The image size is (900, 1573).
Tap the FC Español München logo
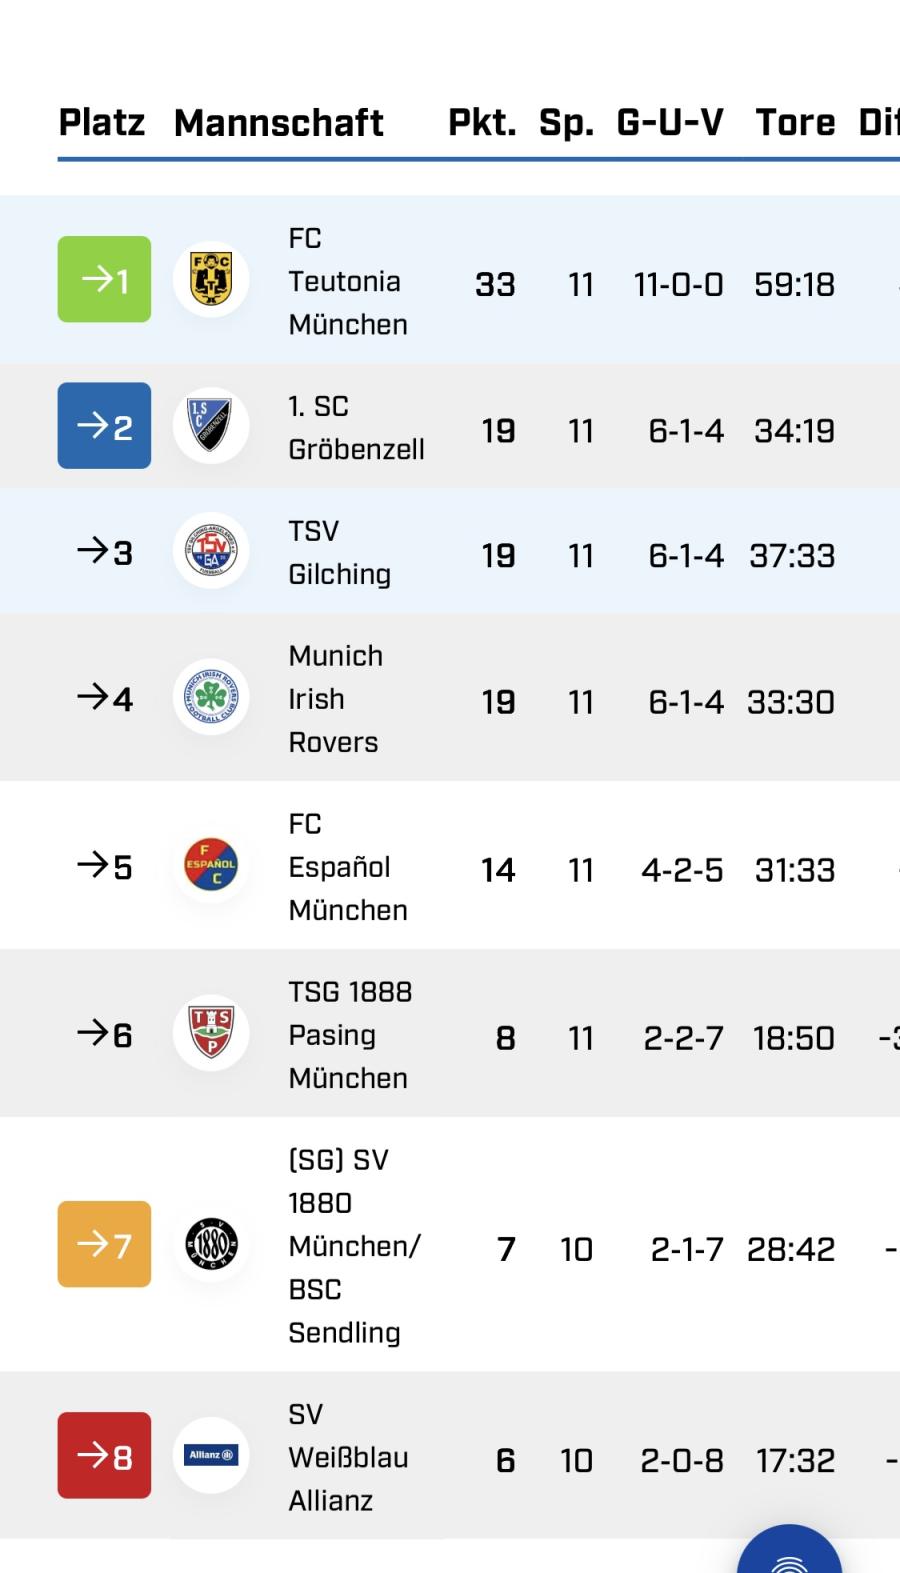click(211, 865)
